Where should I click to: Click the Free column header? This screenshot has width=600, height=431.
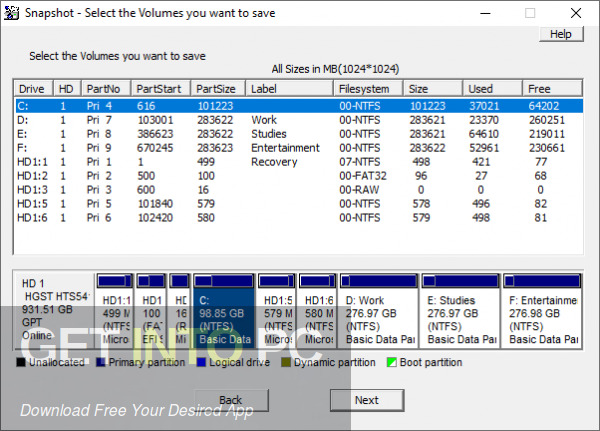coord(553,89)
